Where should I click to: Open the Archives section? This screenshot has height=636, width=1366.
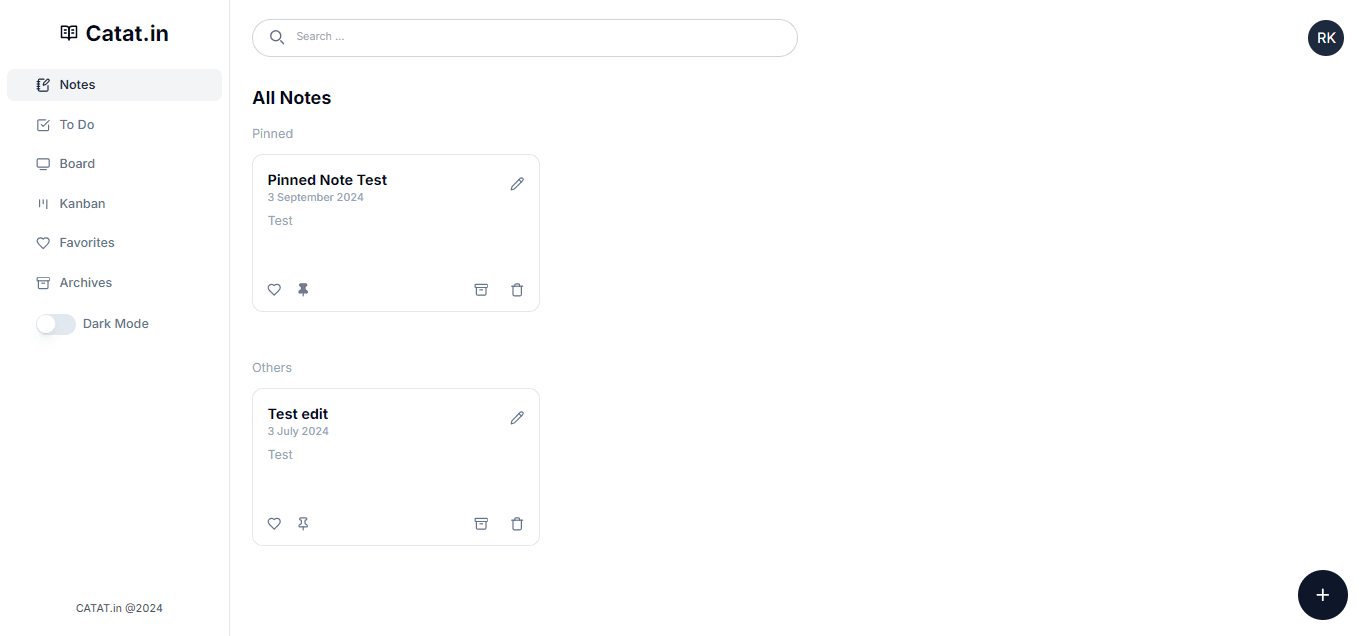point(114,283)
